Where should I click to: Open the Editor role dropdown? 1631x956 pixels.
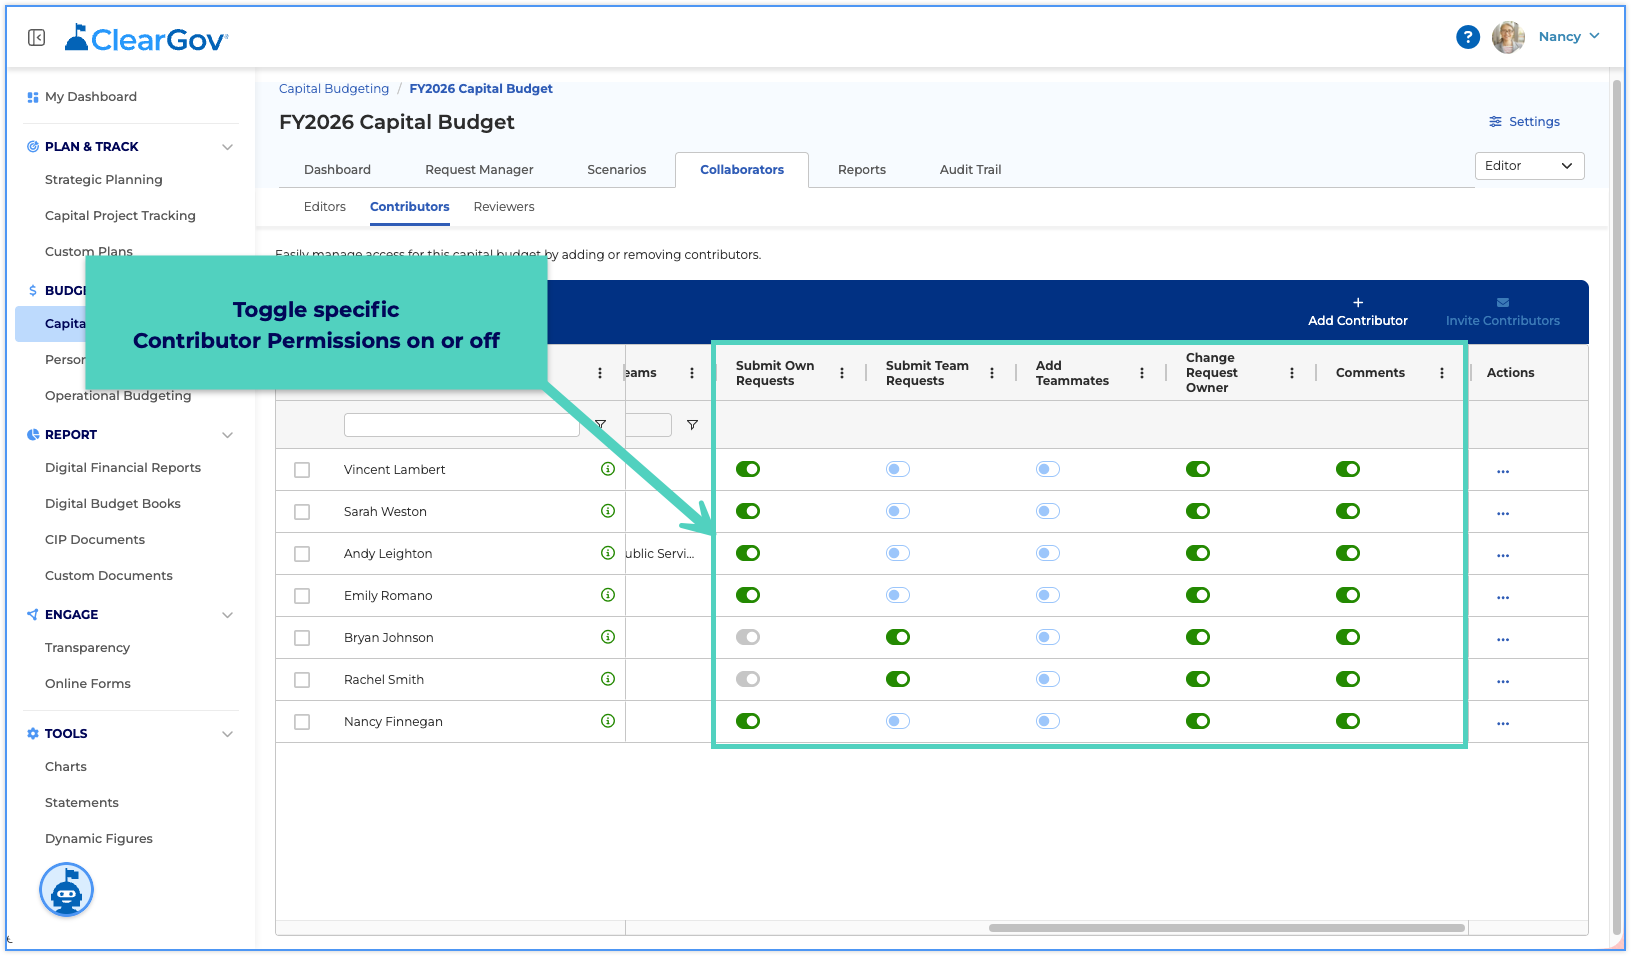tap(1529, 166)
